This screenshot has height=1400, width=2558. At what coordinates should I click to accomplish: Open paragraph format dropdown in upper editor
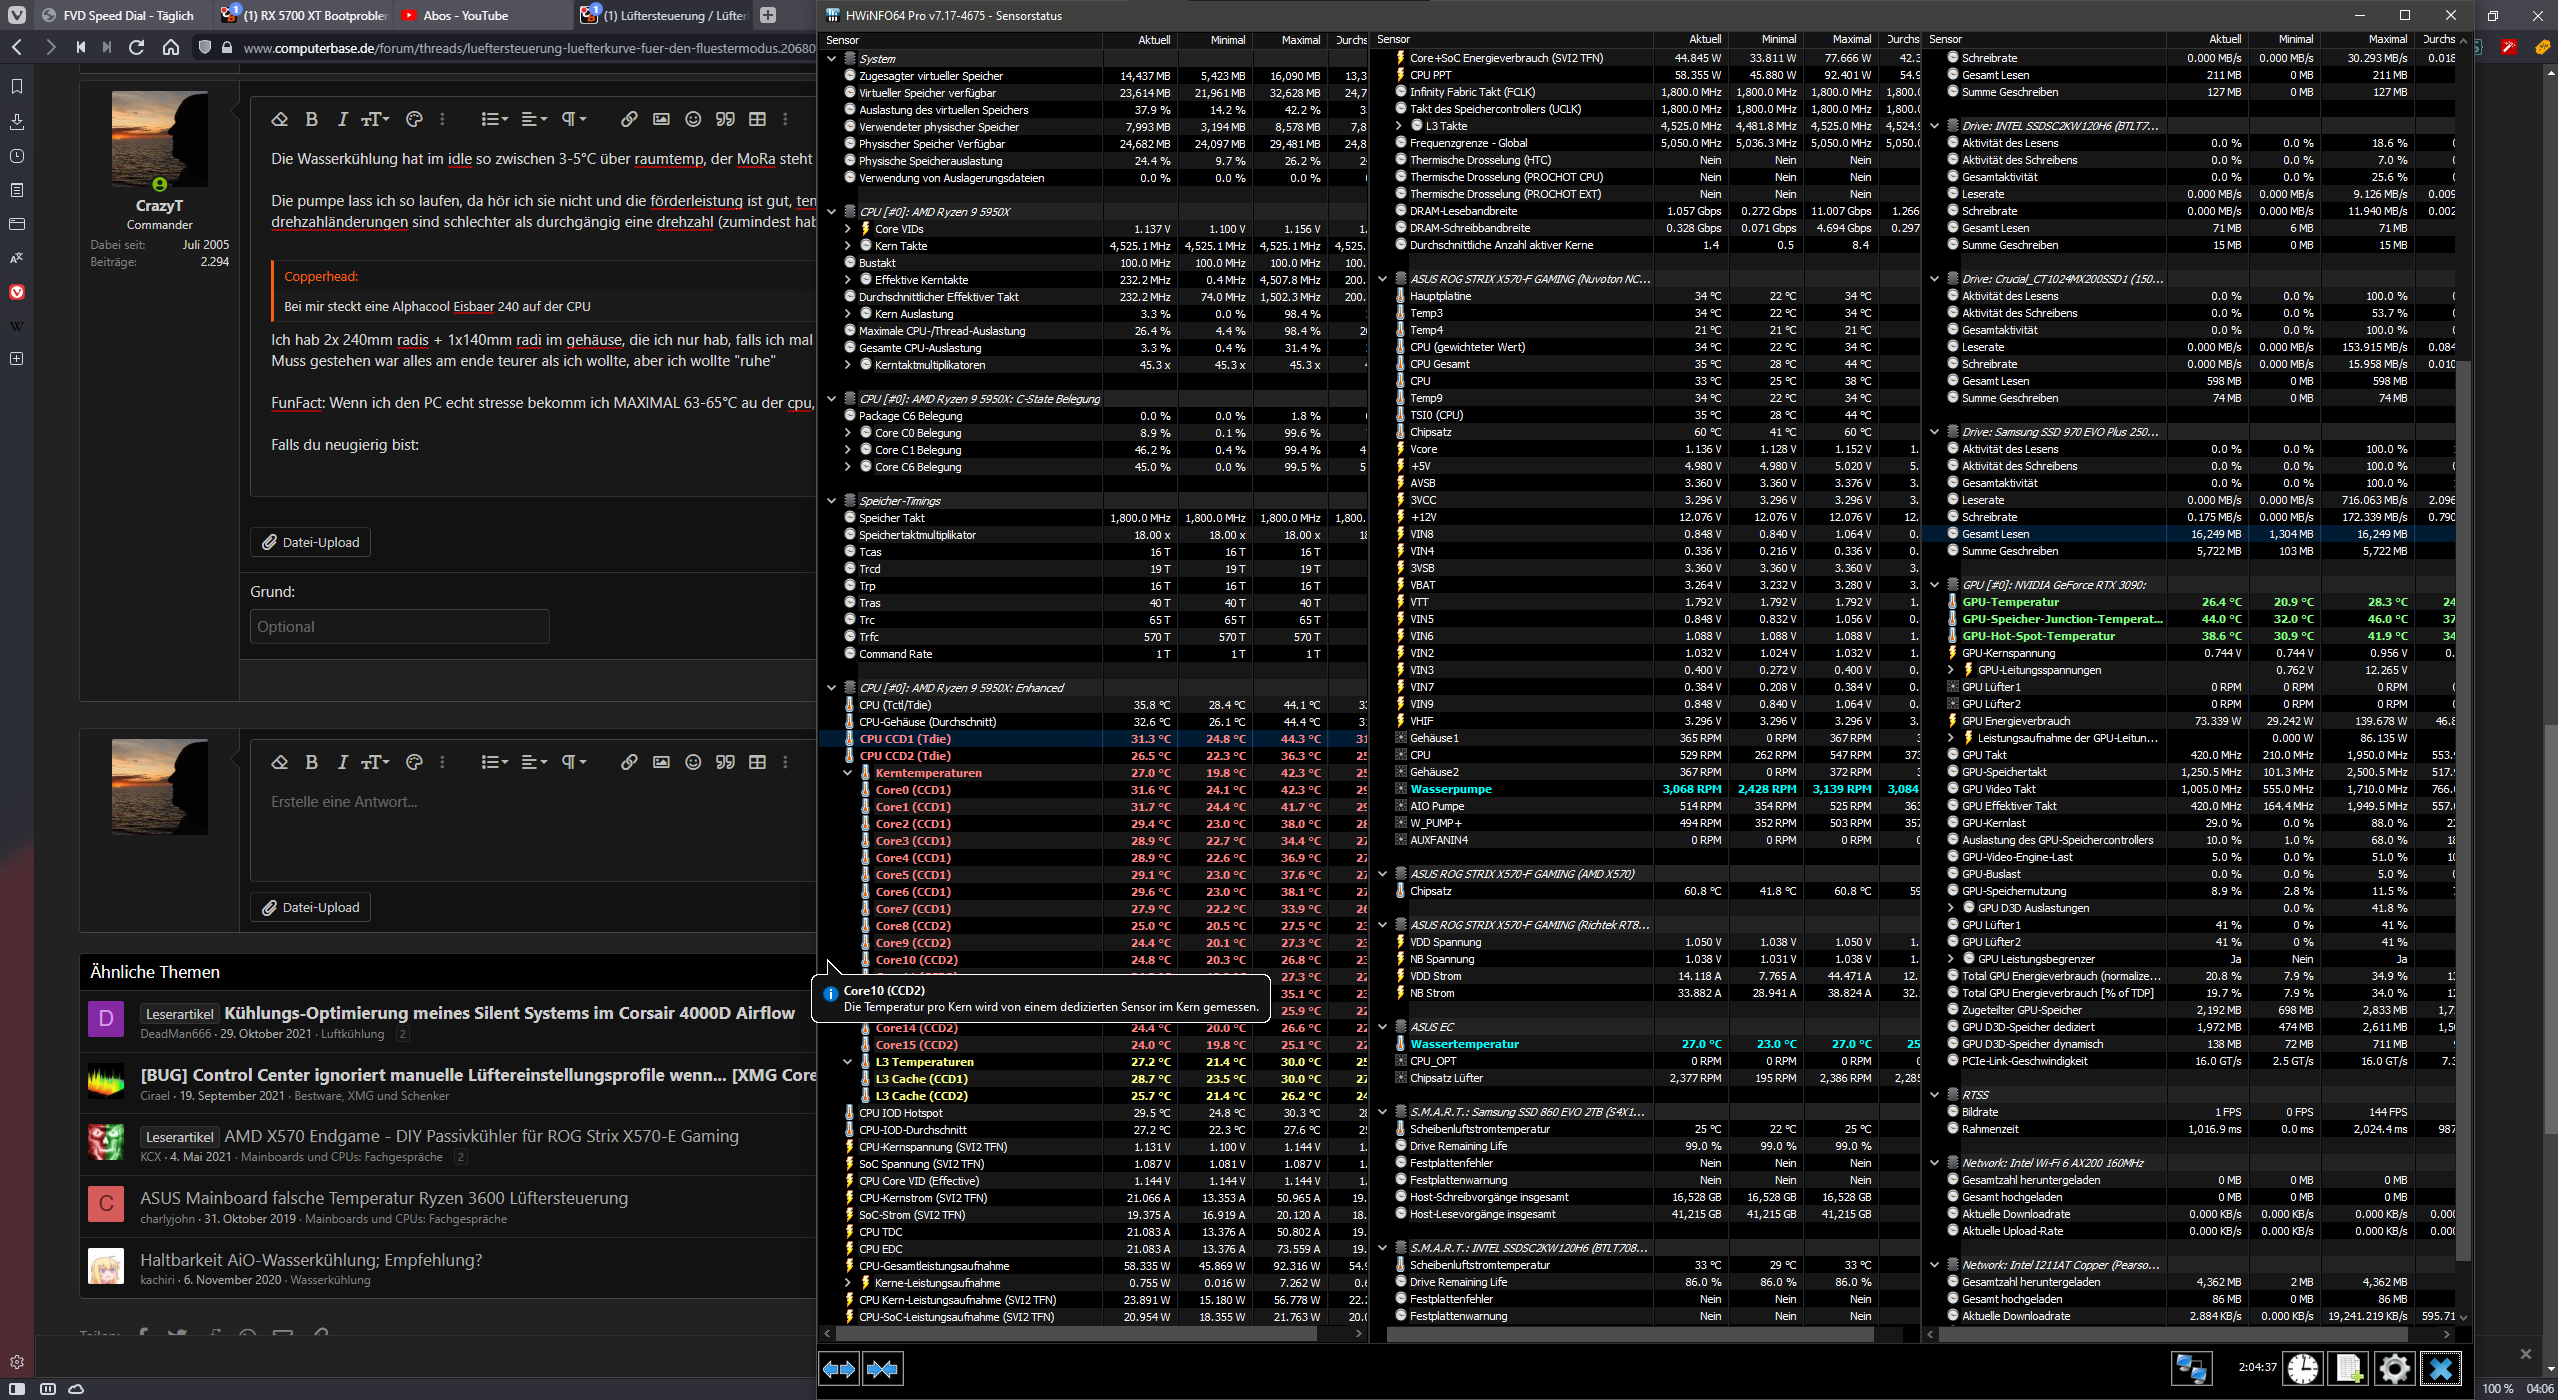(573, 119)
